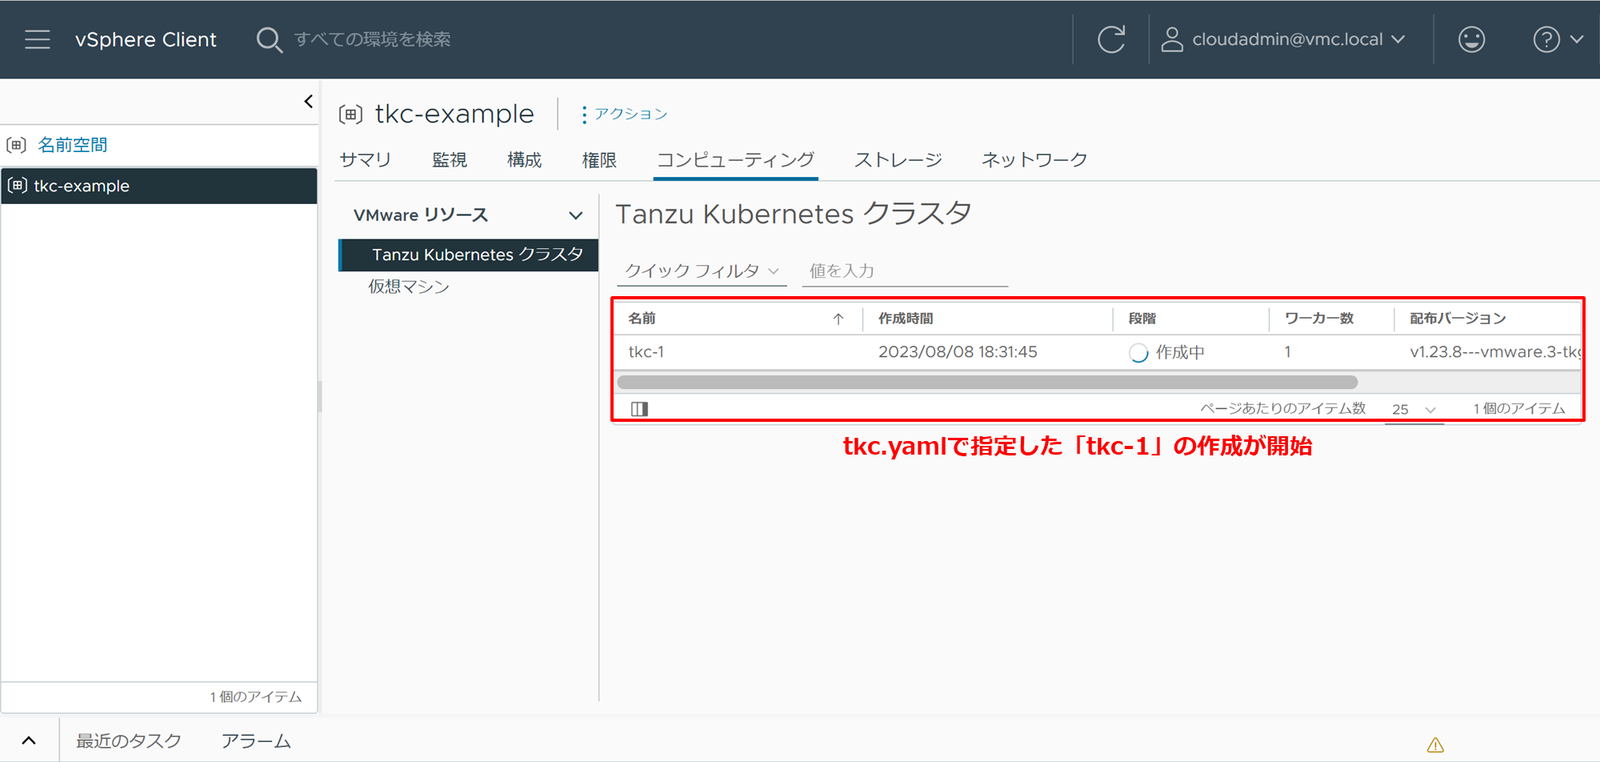Click the tkc-example namespace icon in the sidebar
Screen dimensions: 1600x762
pyautogui.click(x=17, y=185)
